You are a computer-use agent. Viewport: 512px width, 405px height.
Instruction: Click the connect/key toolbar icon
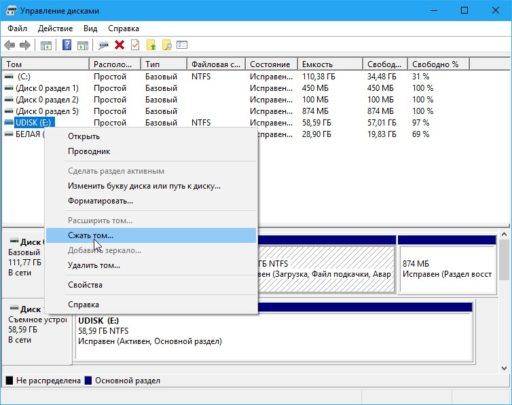tap(103, 45)
